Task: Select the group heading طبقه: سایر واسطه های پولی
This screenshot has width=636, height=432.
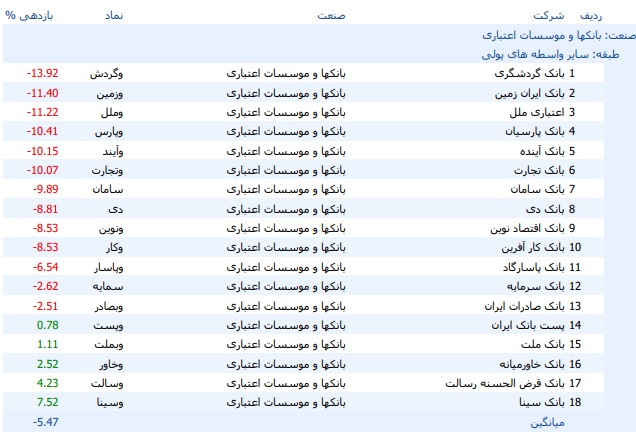Action: [550, 54]
